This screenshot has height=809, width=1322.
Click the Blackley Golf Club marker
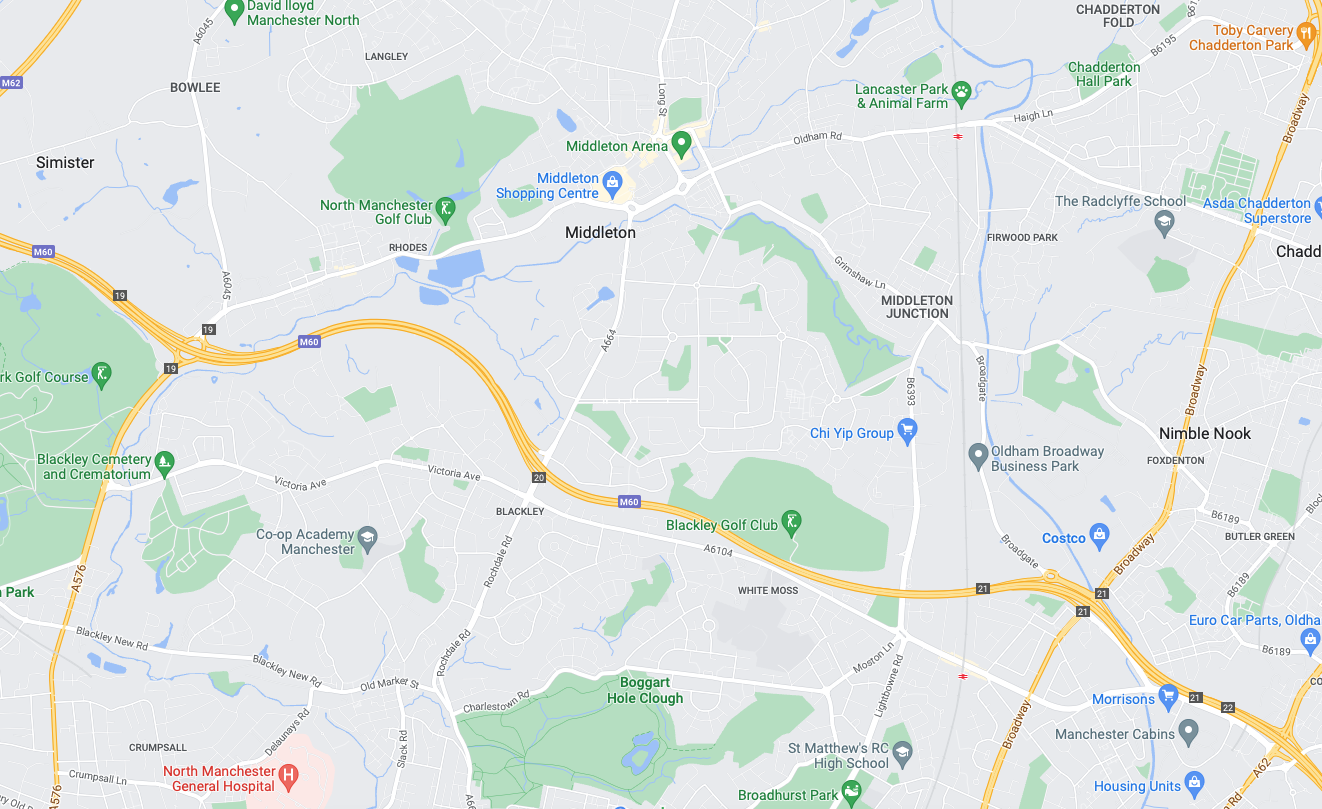[x=792, y=521]
